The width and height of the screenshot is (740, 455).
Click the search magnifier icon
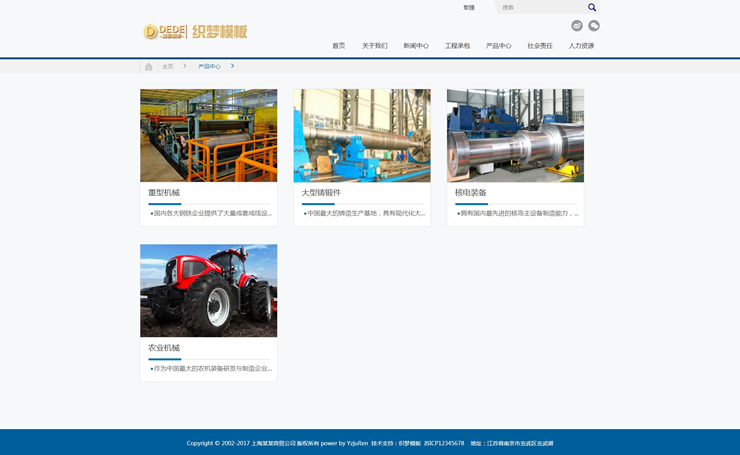pos(592,7)
